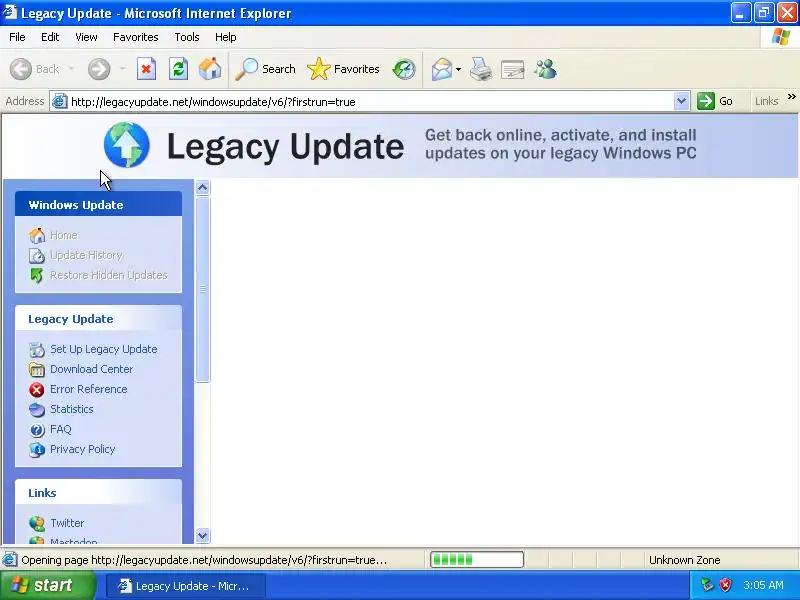
Task: Open the Forward button history dropdown
Action: pos(122,69)
